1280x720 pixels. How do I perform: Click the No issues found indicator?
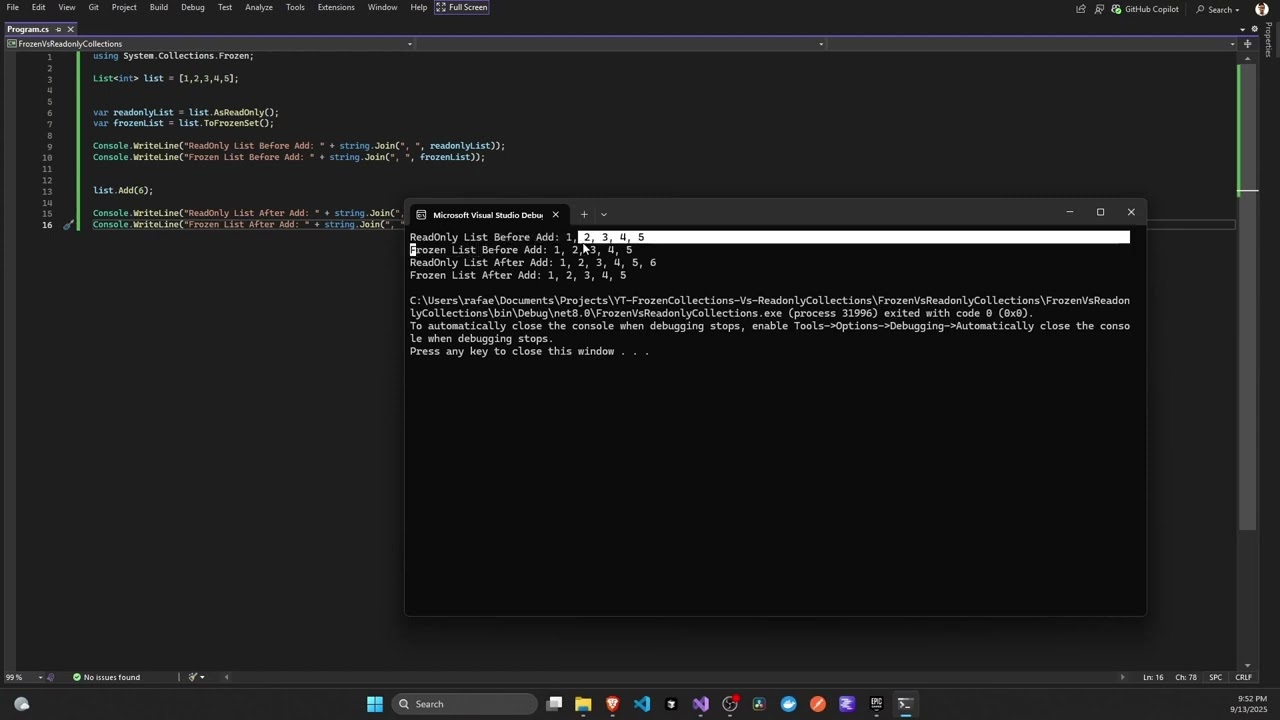click(106, 677)
